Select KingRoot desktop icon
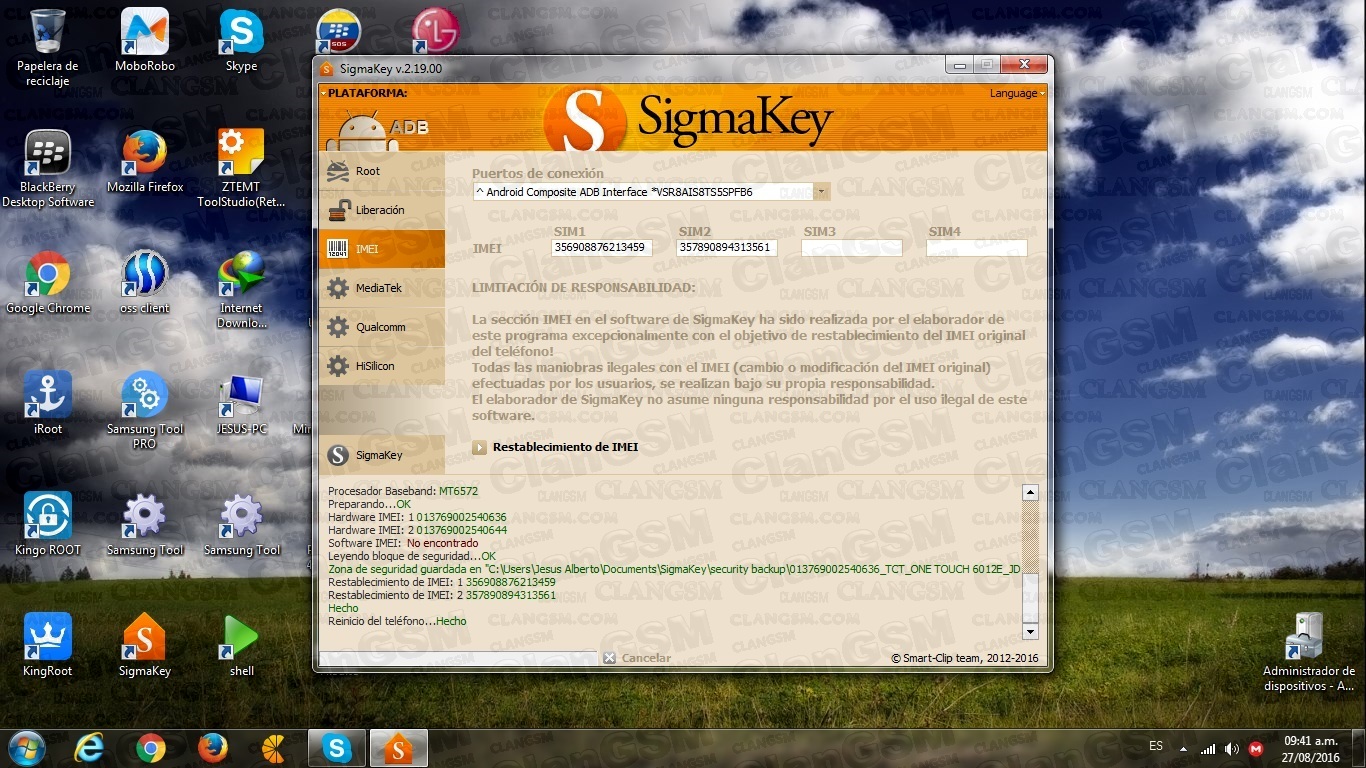Screen dimensions: 1366x768 [48, 646]
